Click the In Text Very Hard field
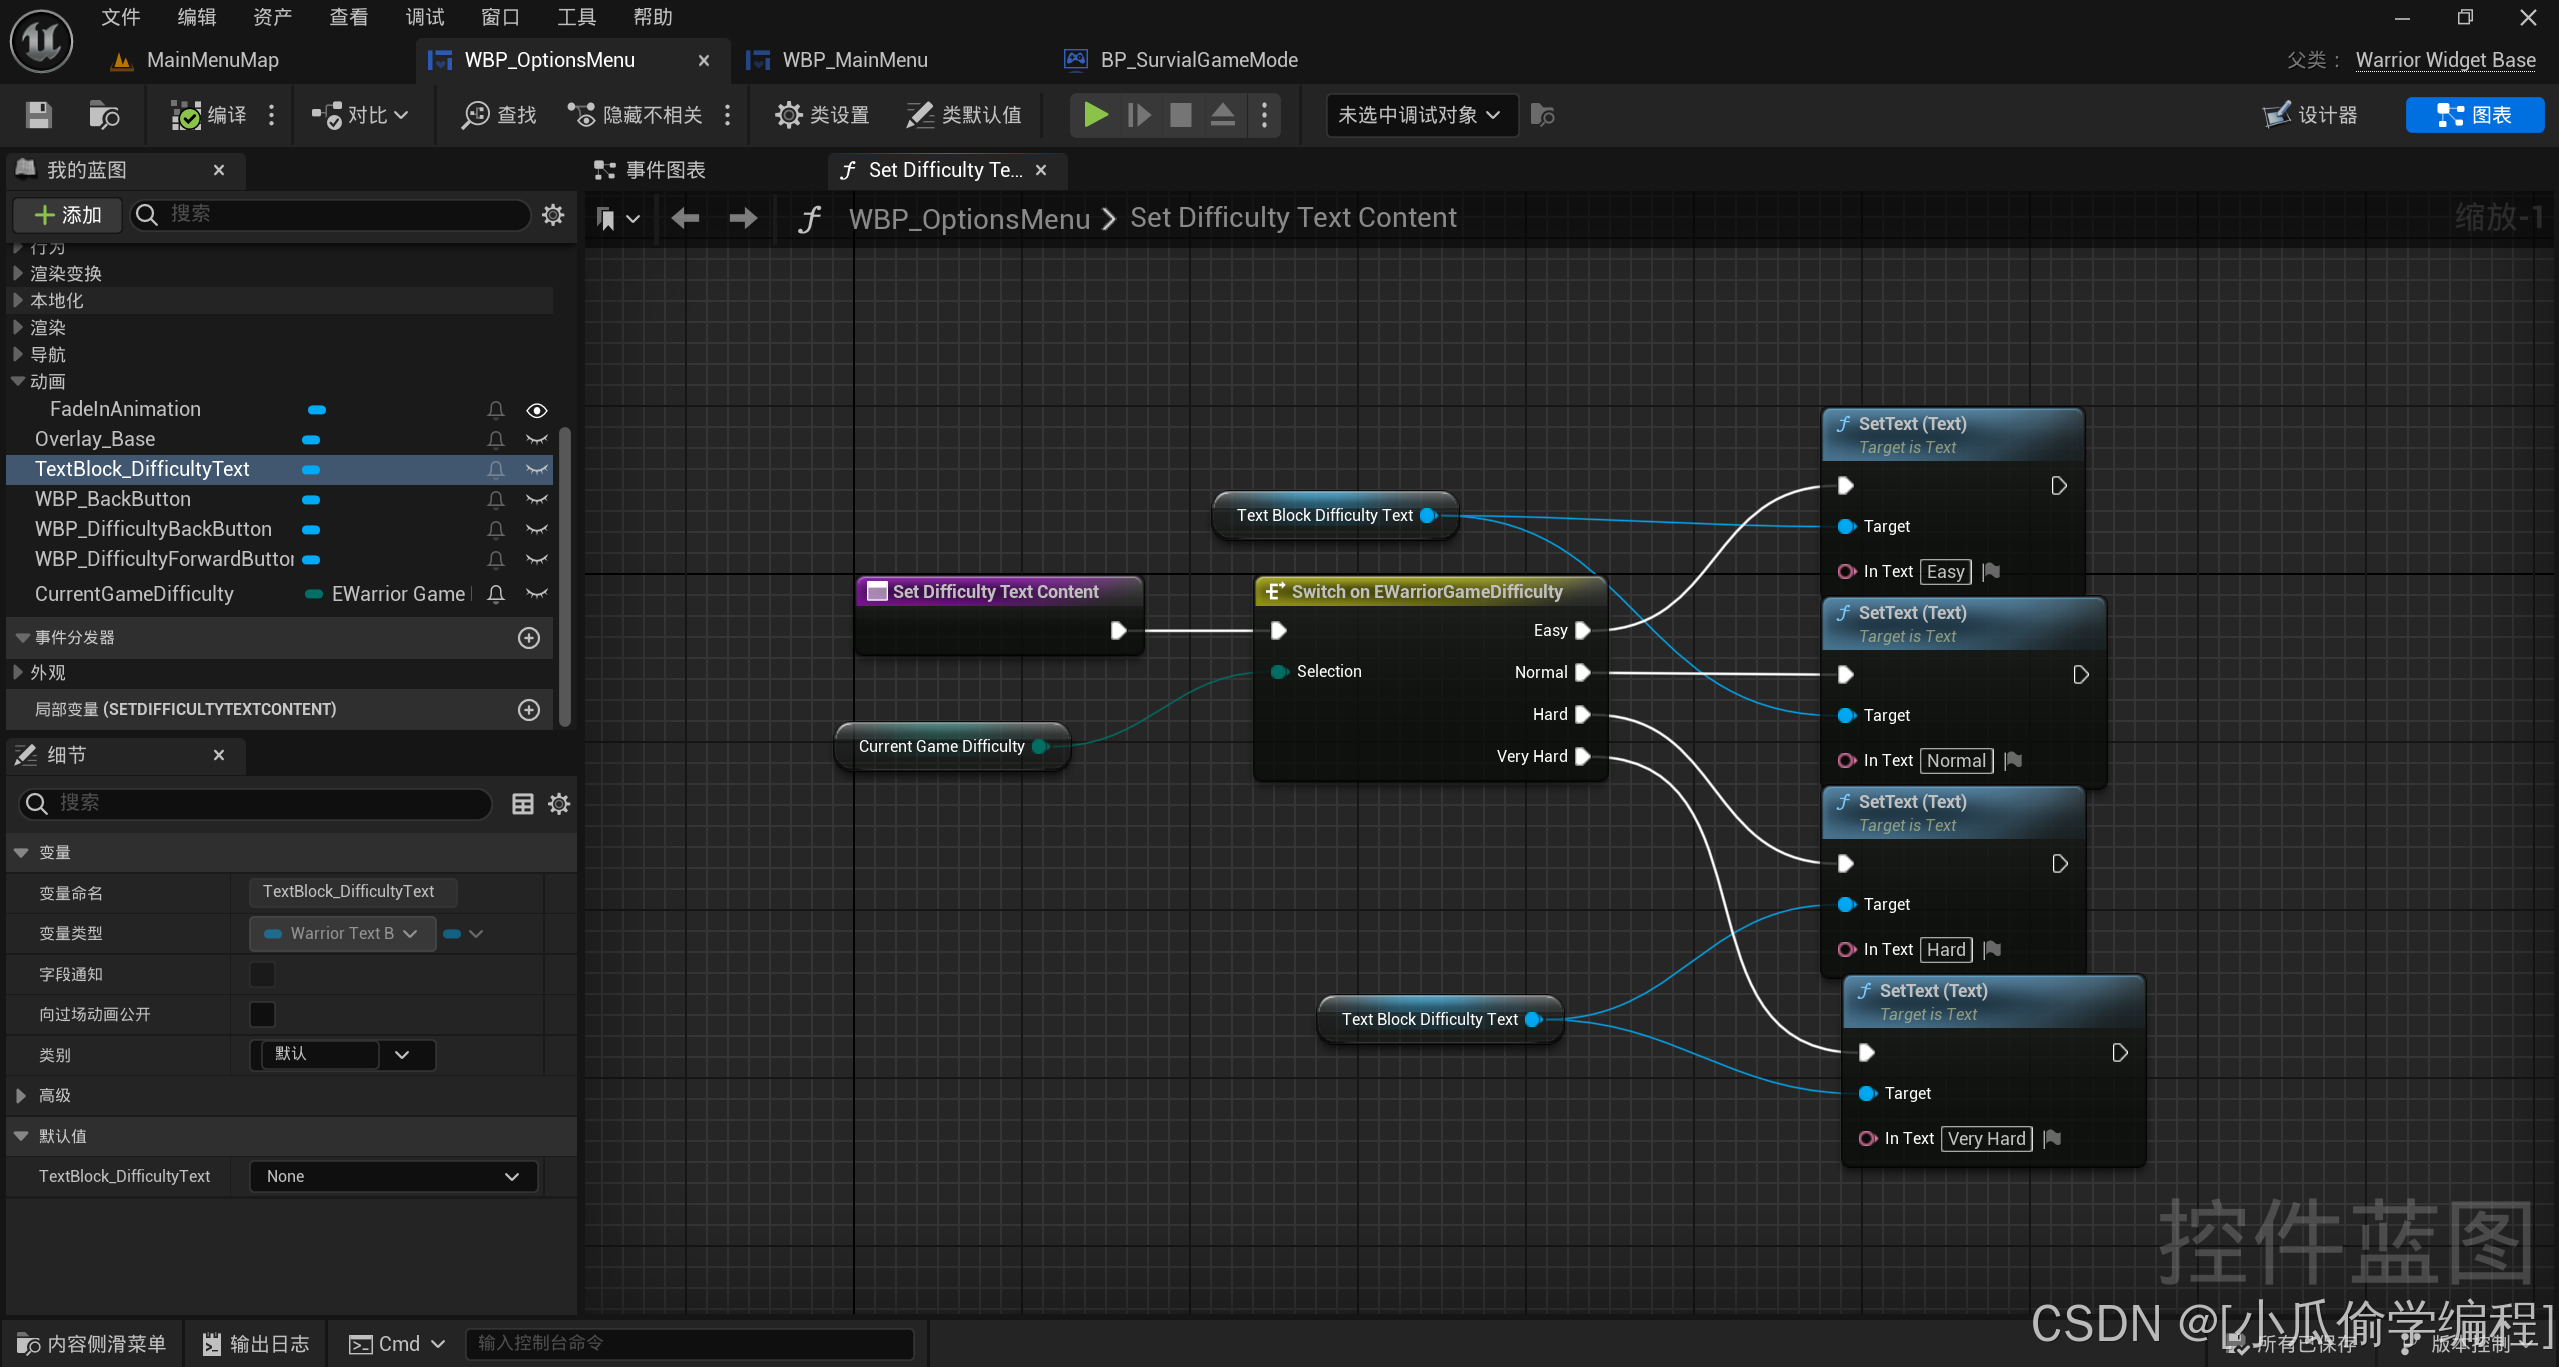This screenshot has height=1367, width=2559. 1985,1139
